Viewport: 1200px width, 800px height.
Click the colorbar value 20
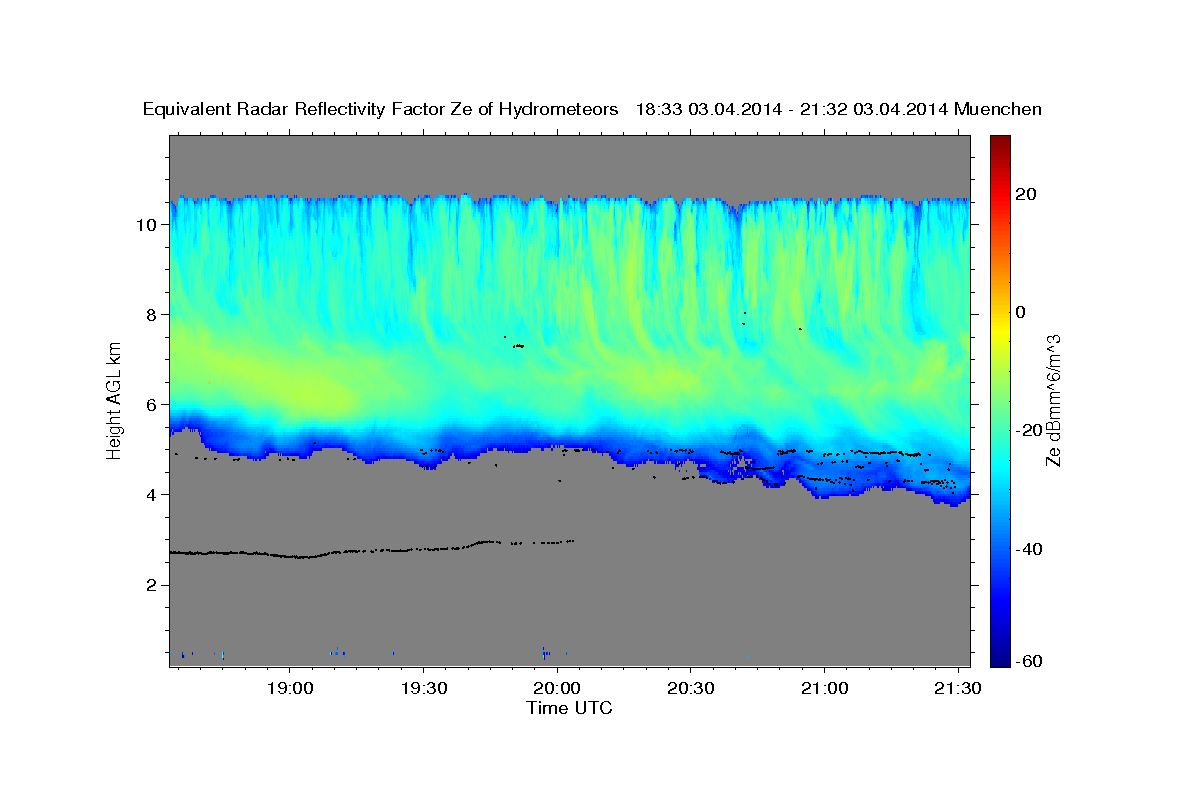point(1028,194)
